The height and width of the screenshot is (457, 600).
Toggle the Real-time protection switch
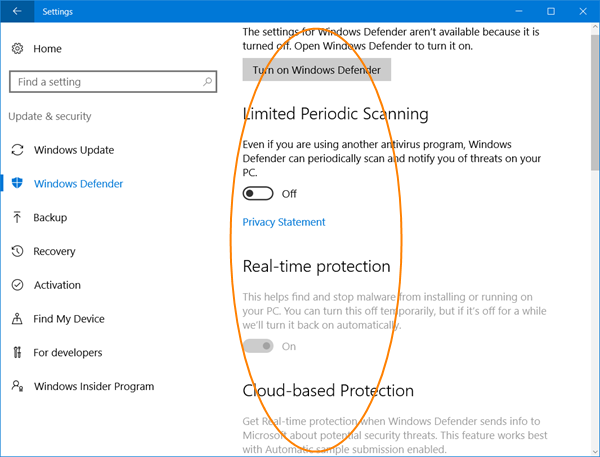coord(258,346)
